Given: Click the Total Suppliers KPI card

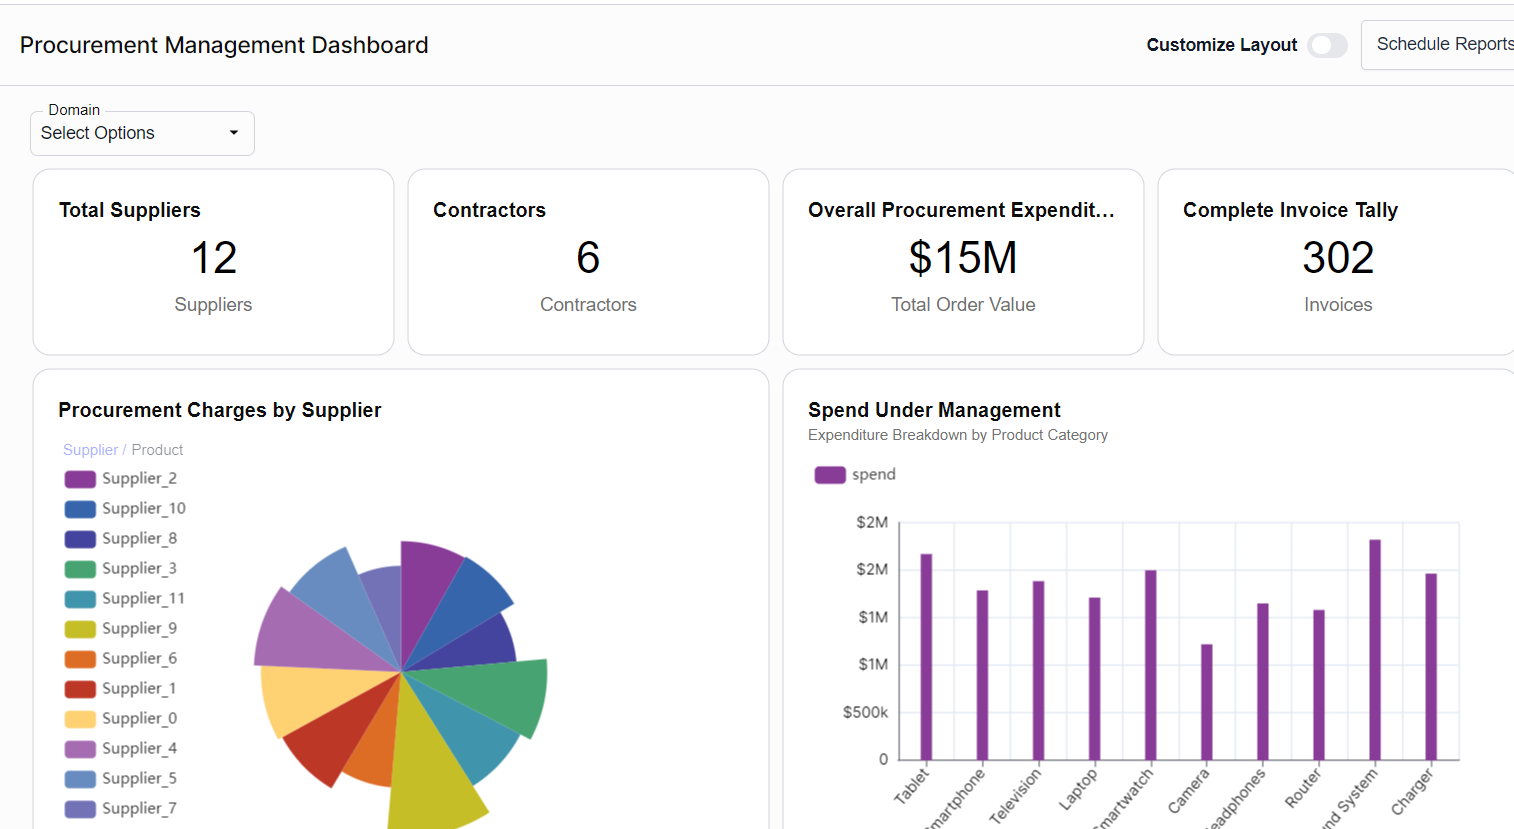Looking at the screenshot, I should point(213,261).
